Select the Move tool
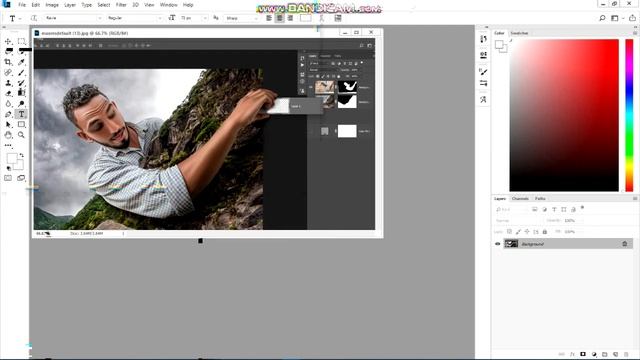 click(8, 41)
